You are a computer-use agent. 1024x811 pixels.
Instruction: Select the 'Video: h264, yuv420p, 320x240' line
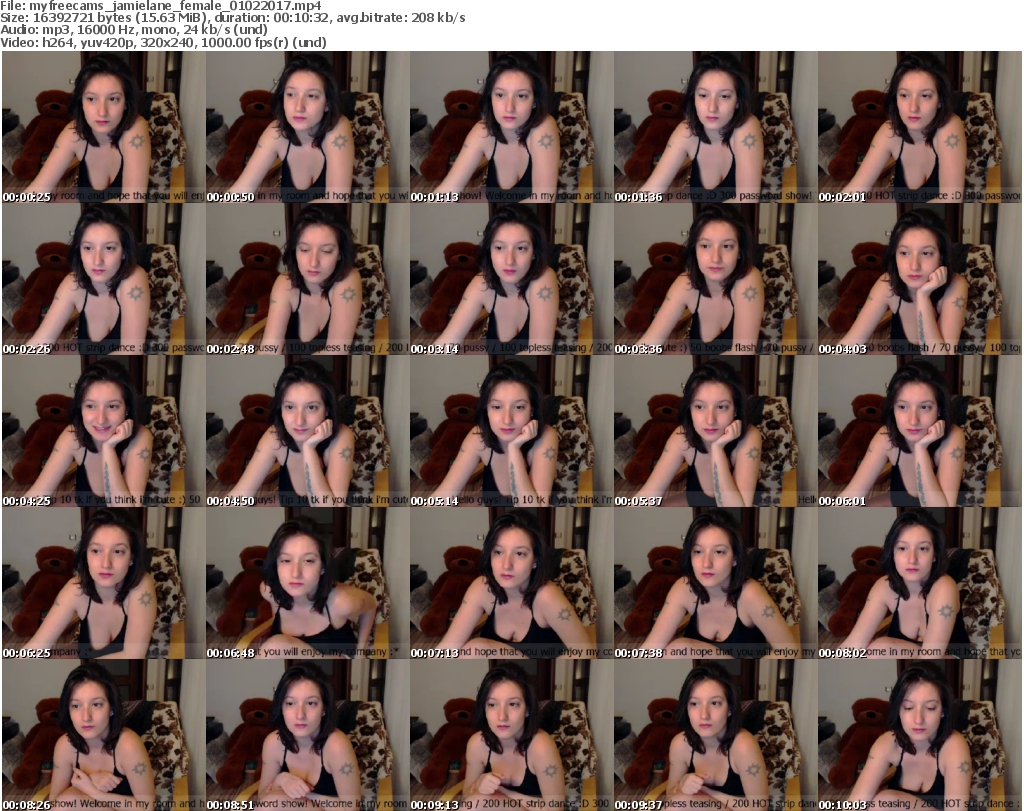[163, 42]
